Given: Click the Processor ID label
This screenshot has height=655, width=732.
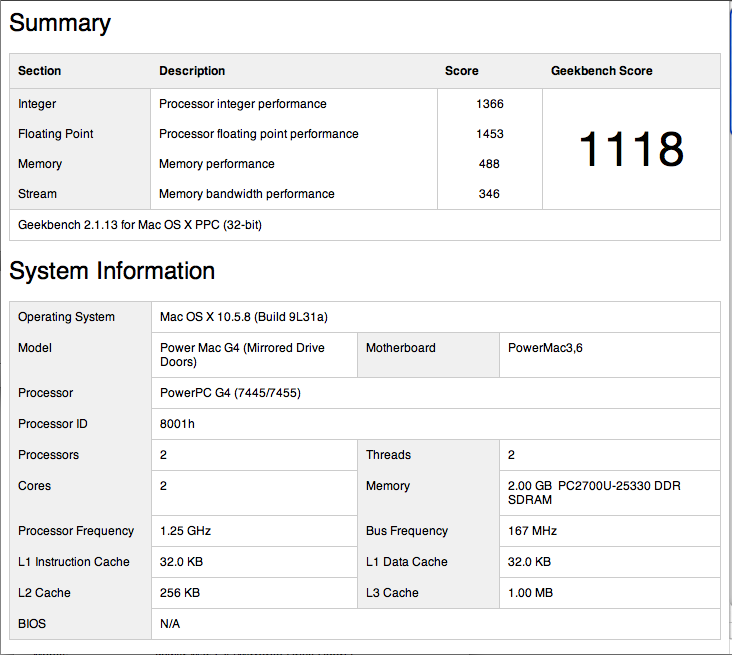Looking at the screenshot, I should pos(53,424).
